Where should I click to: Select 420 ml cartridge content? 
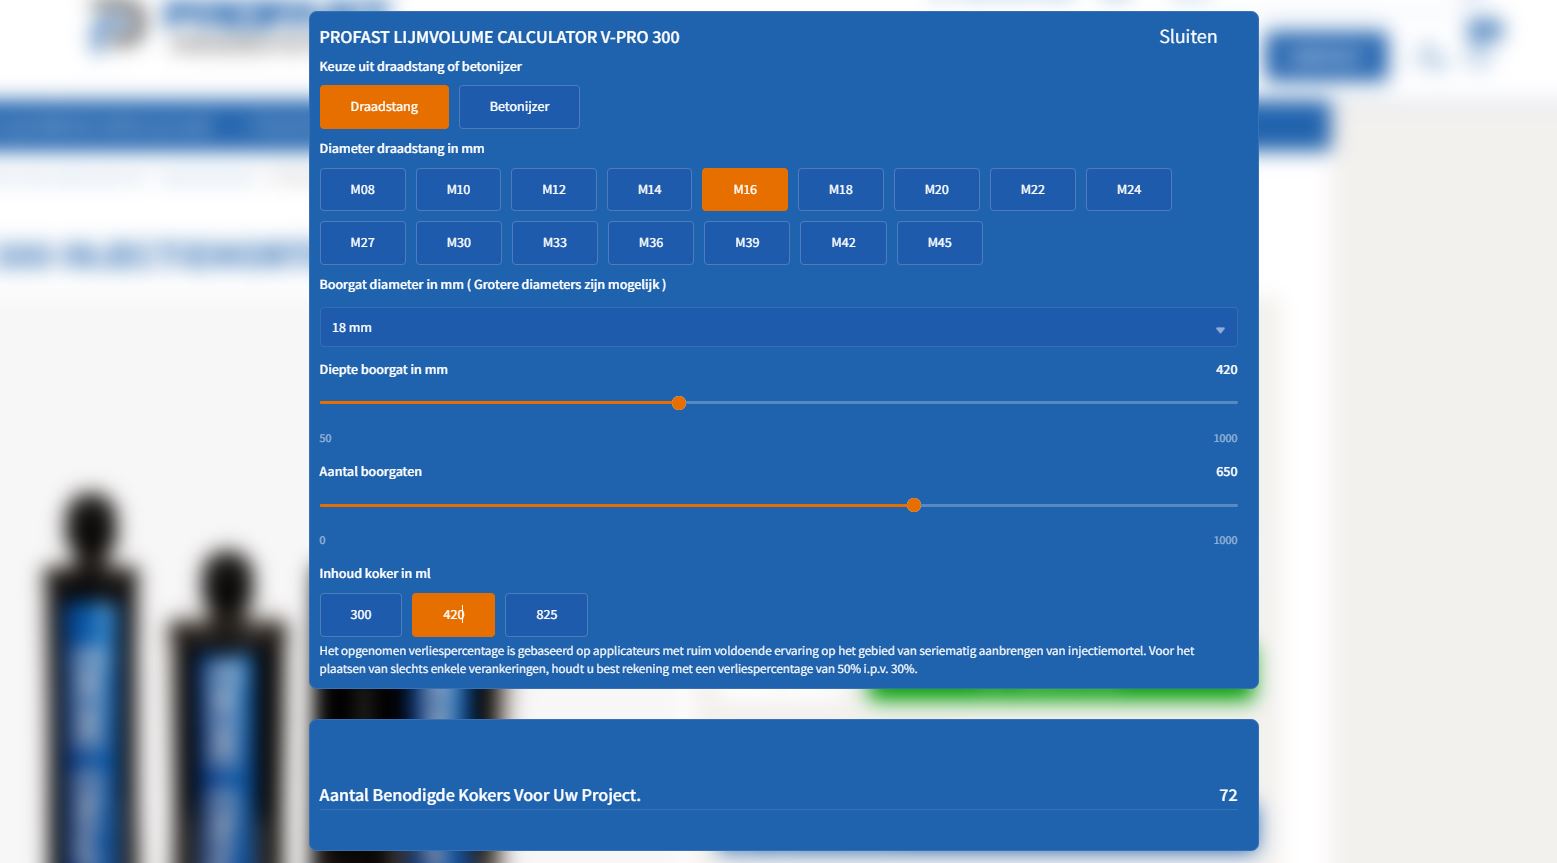453,615
